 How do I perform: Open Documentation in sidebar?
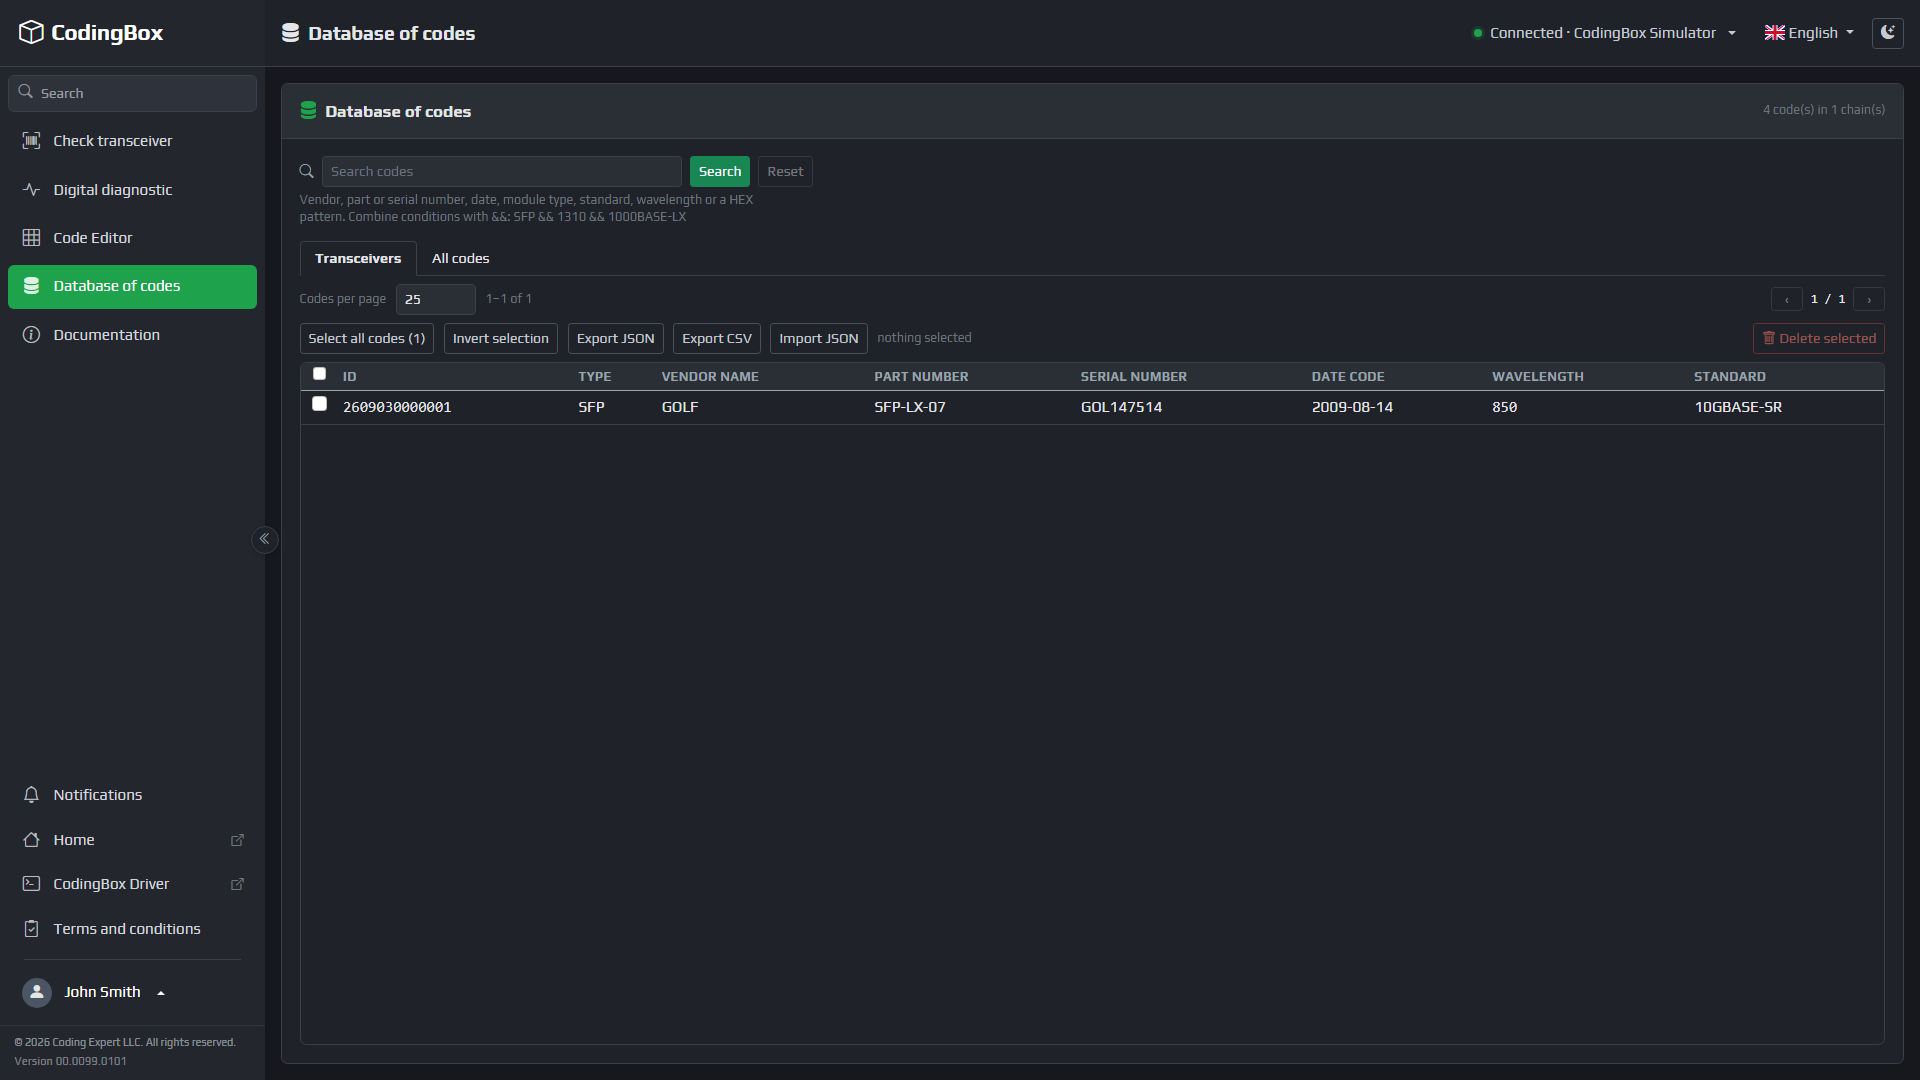tap(132, 335)
